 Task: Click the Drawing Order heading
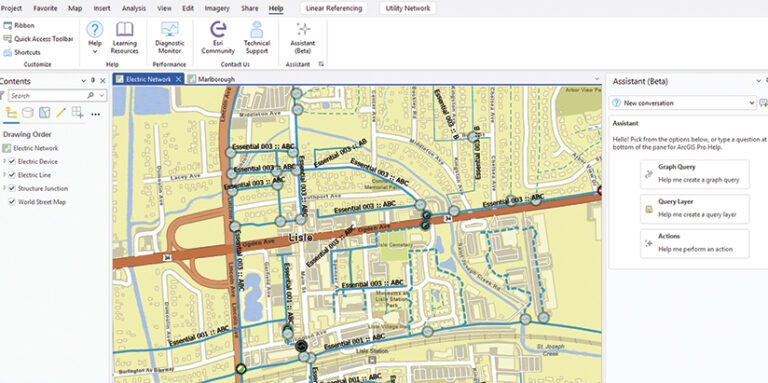coord(27,134)
